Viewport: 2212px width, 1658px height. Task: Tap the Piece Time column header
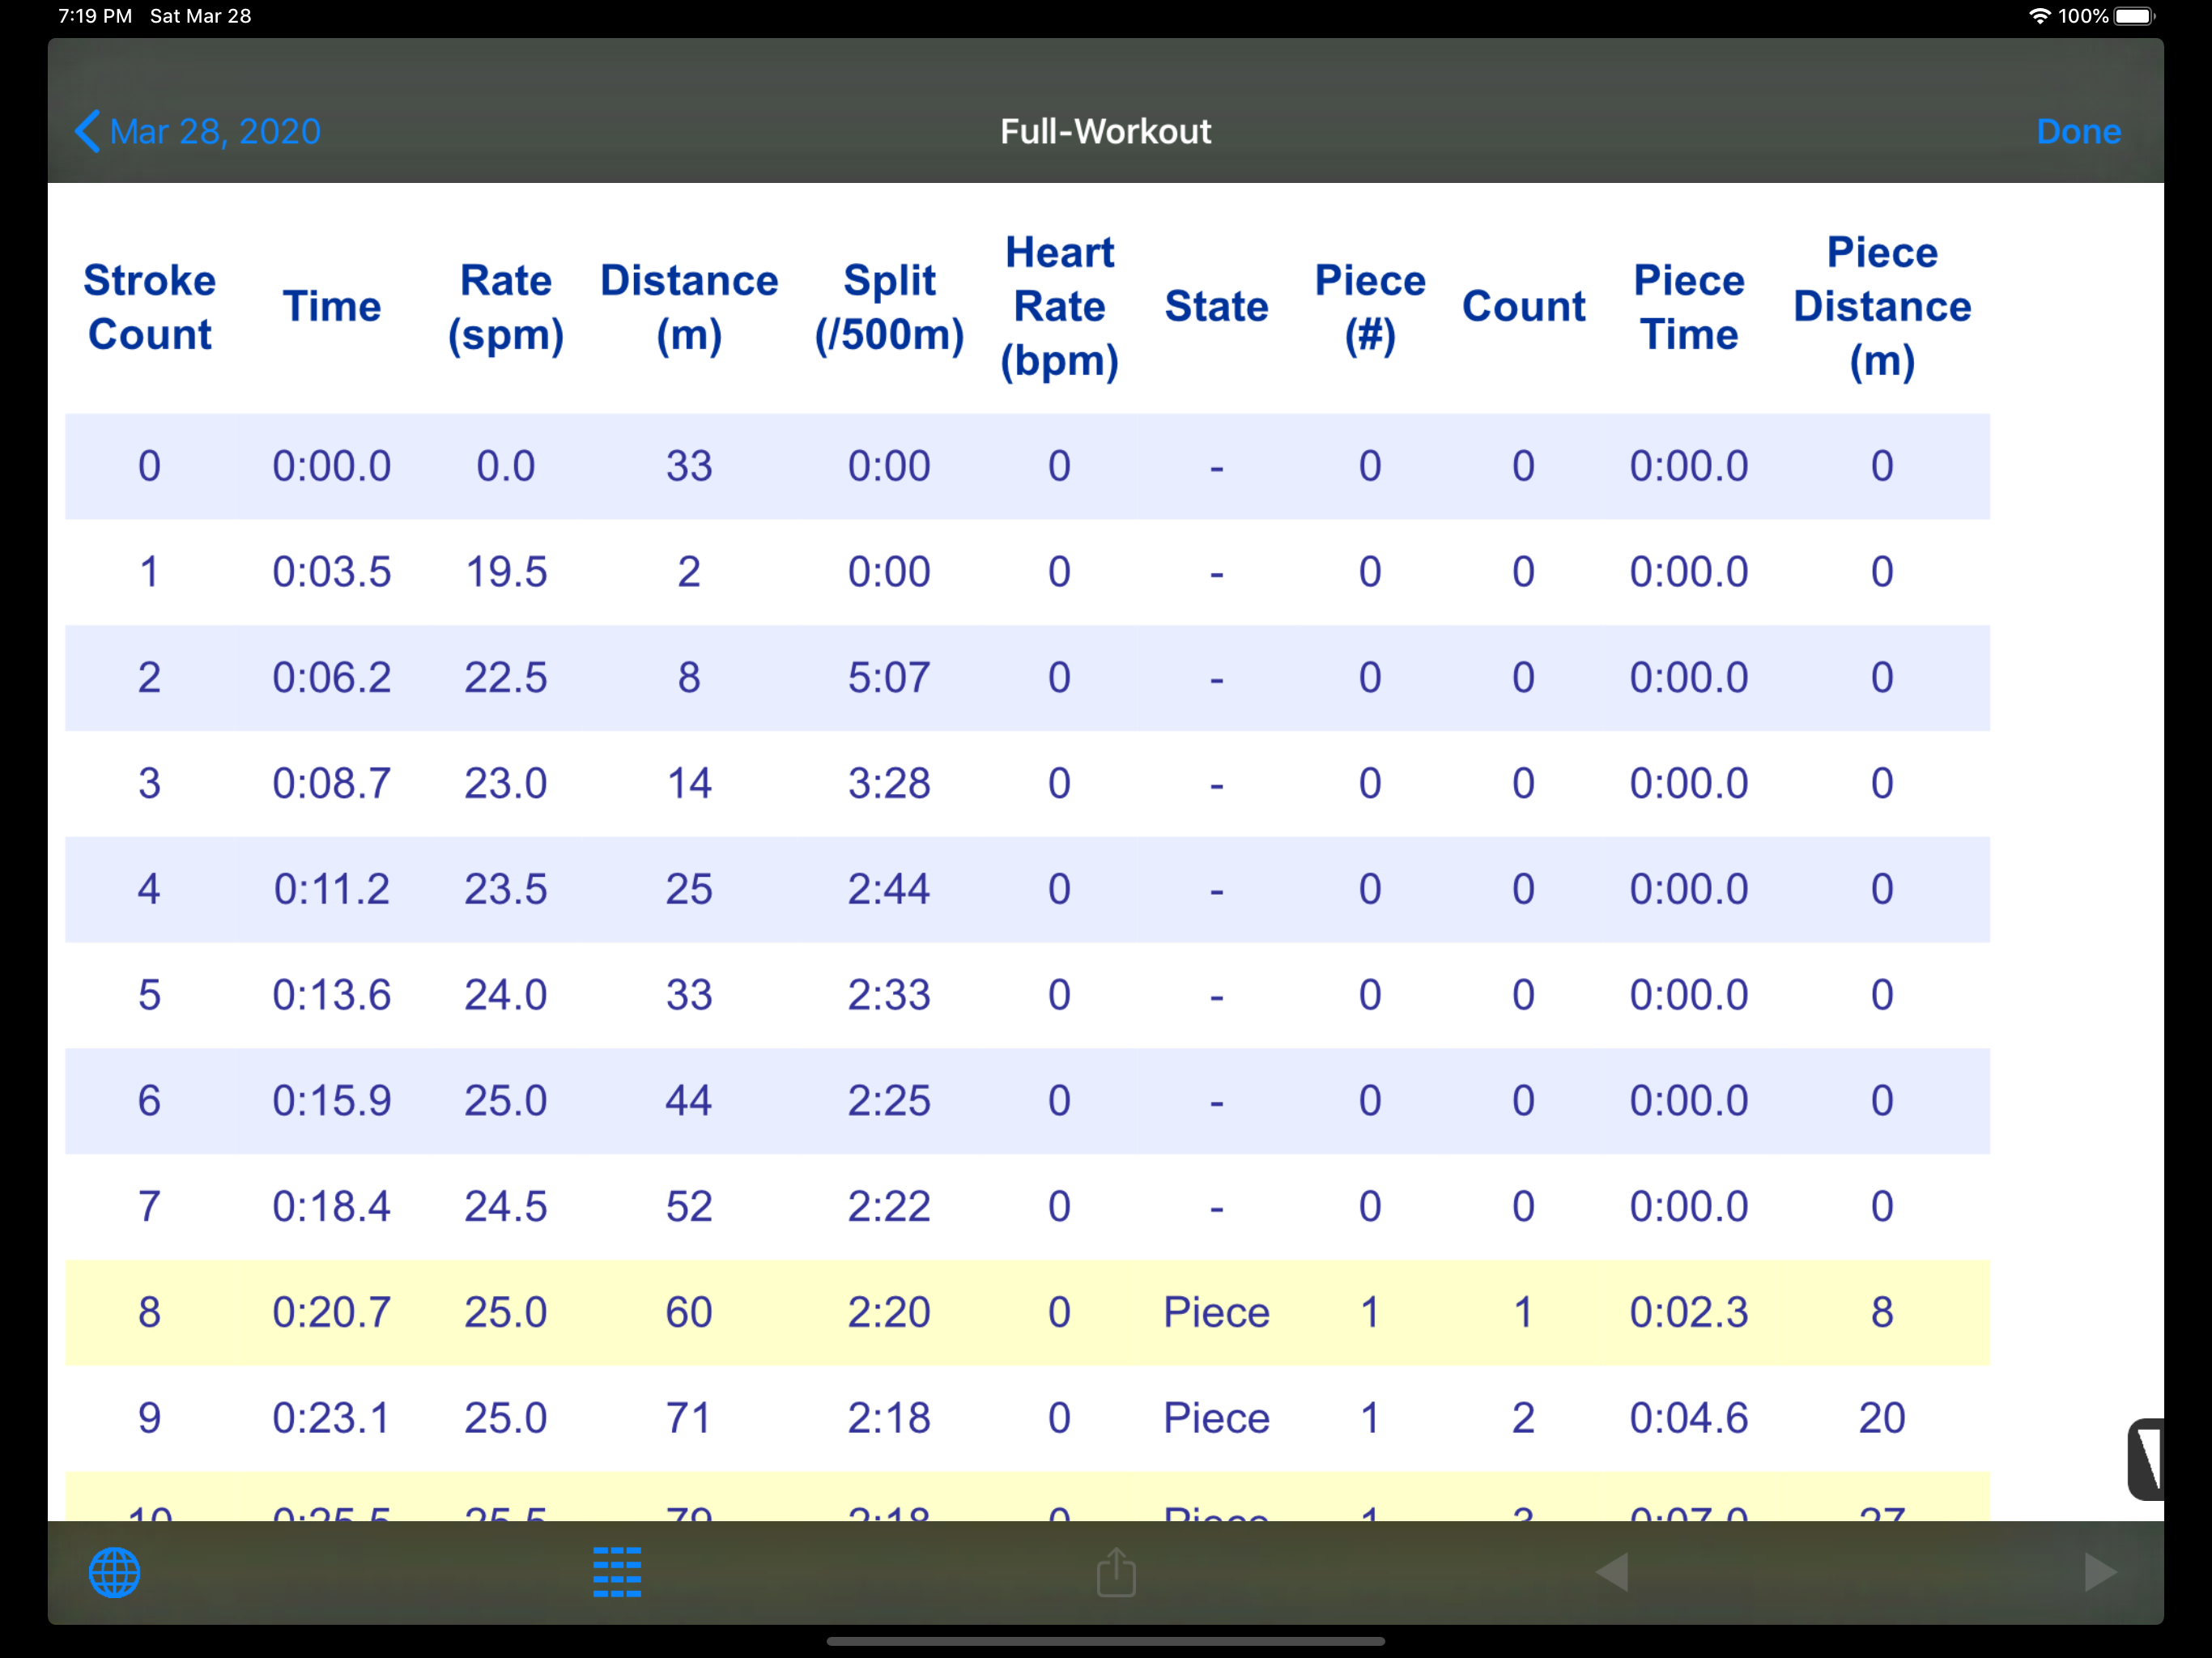[x=1689, y=307]
